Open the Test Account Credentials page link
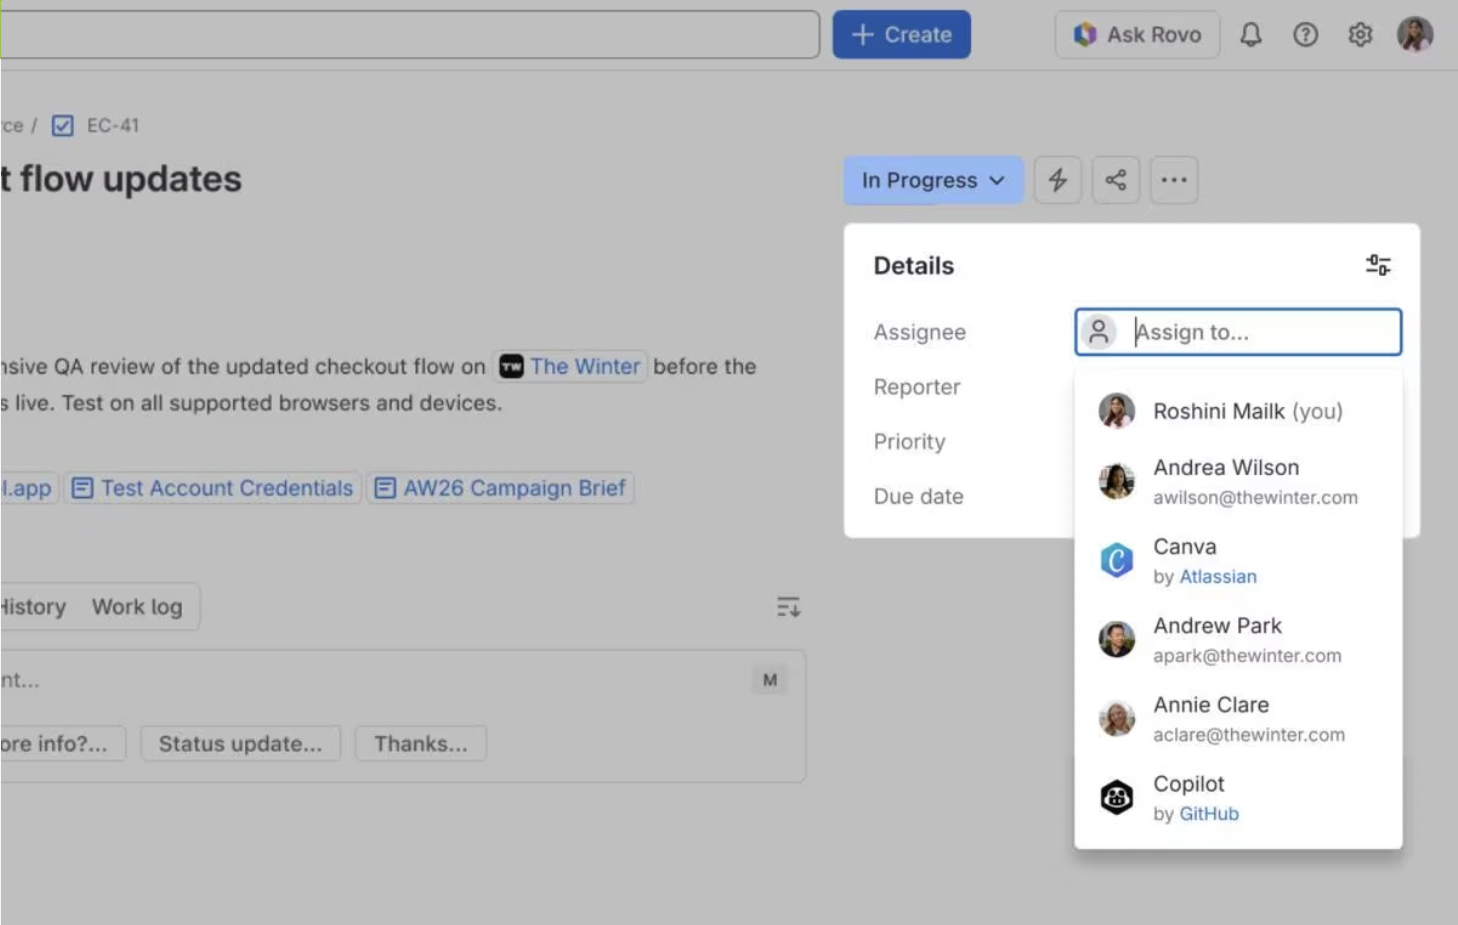The image size is (1458, 925). (x=213, y=488)
